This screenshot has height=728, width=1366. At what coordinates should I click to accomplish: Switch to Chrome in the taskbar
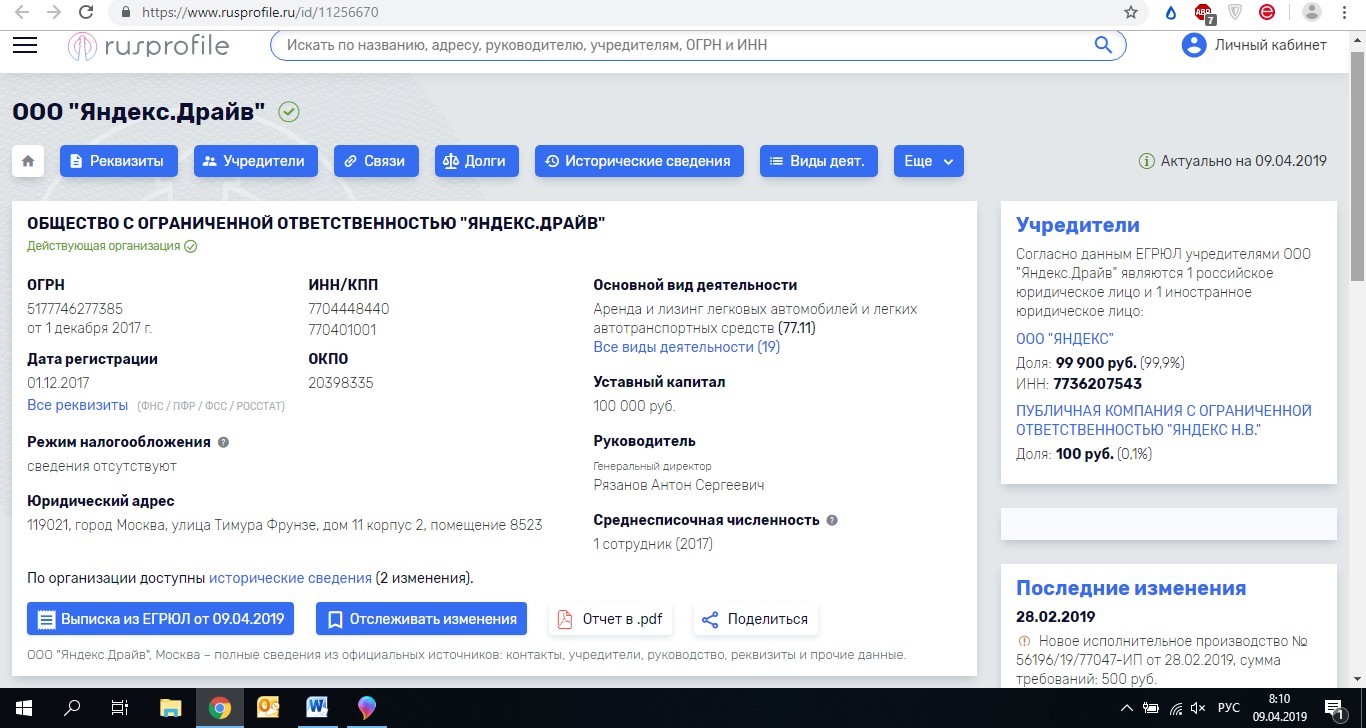pyautogui.click(x=219, y=708)
